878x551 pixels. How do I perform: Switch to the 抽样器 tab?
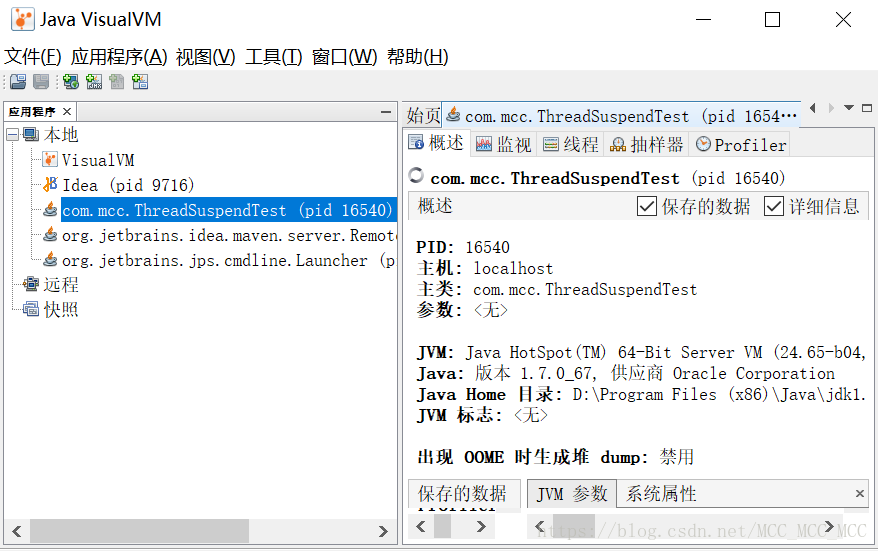[646, 144]
